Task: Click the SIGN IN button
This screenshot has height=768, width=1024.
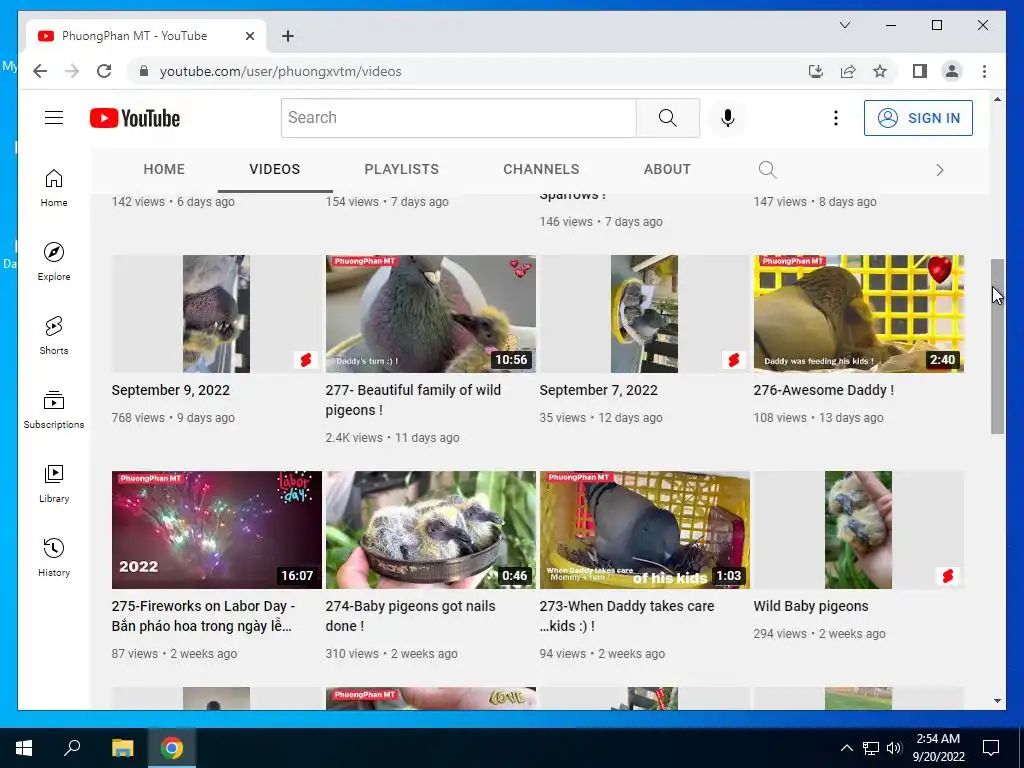Action: (918, 118)
